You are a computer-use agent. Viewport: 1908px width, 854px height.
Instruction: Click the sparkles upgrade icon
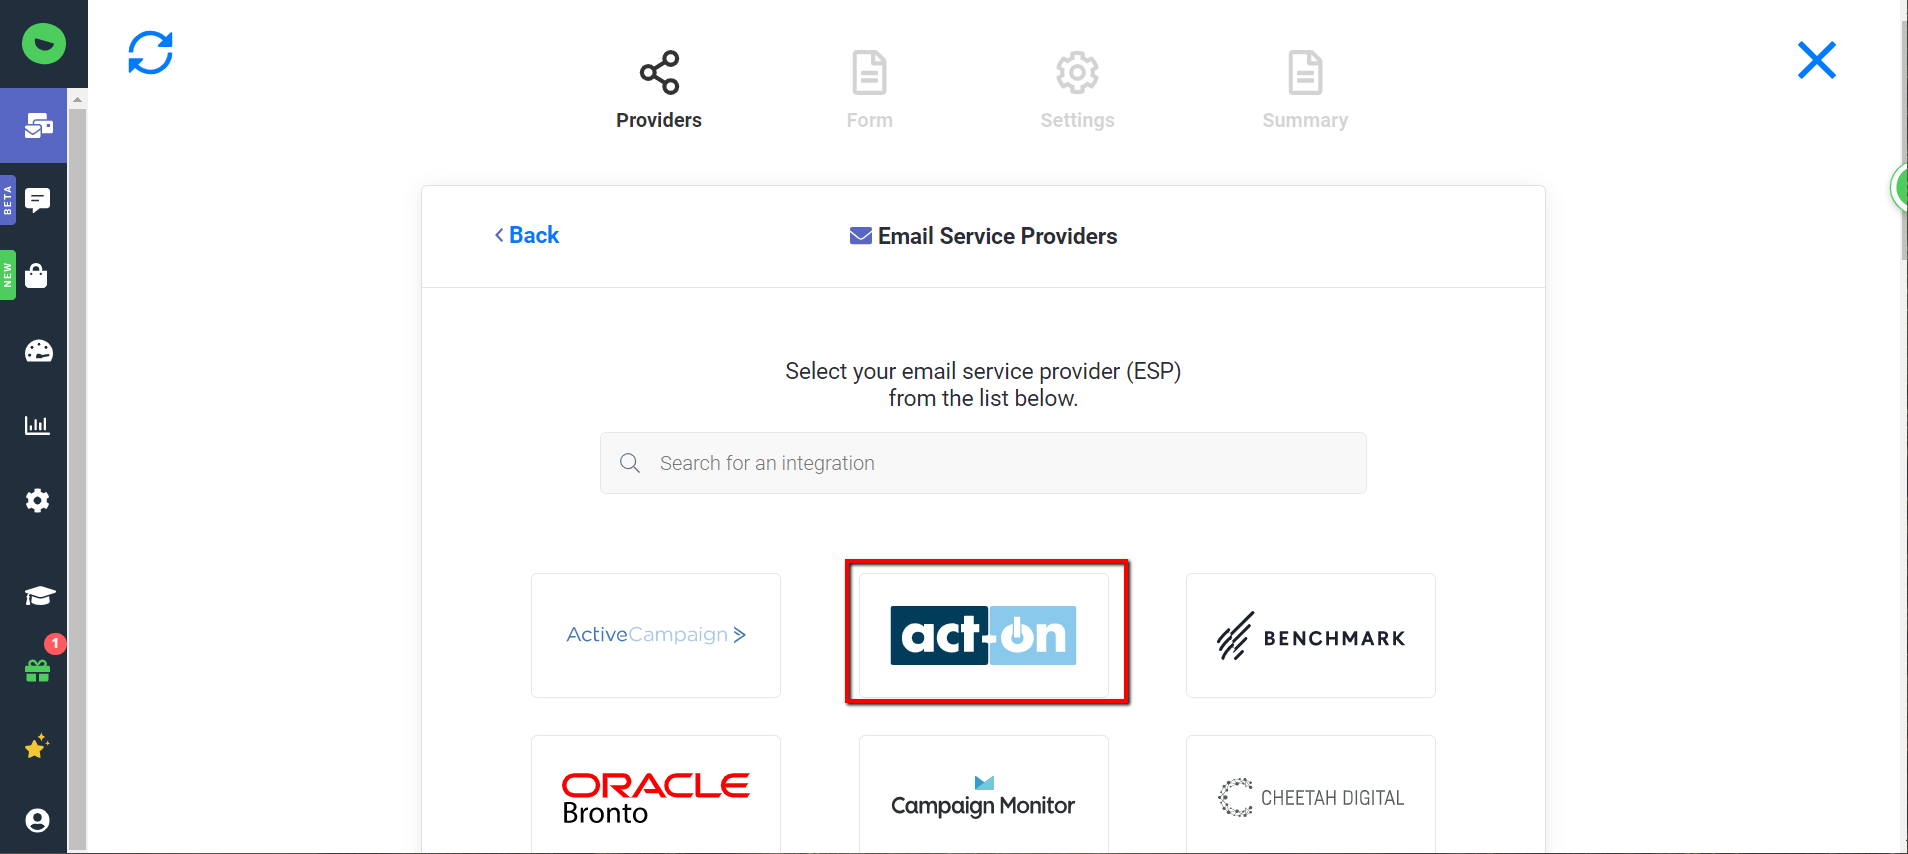pos(37,745)
